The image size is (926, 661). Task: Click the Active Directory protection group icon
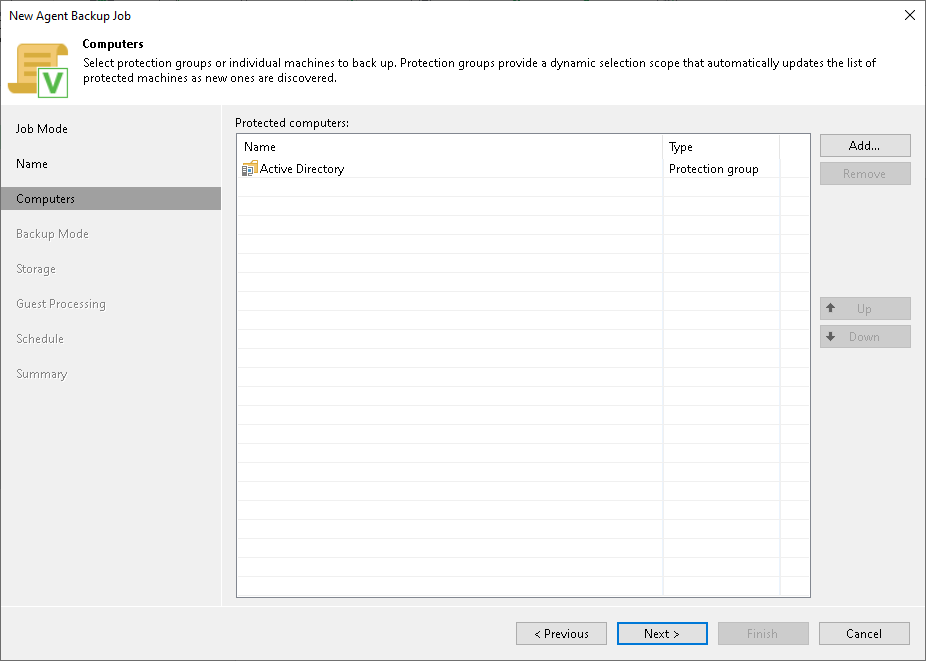(x=249, y=168)
